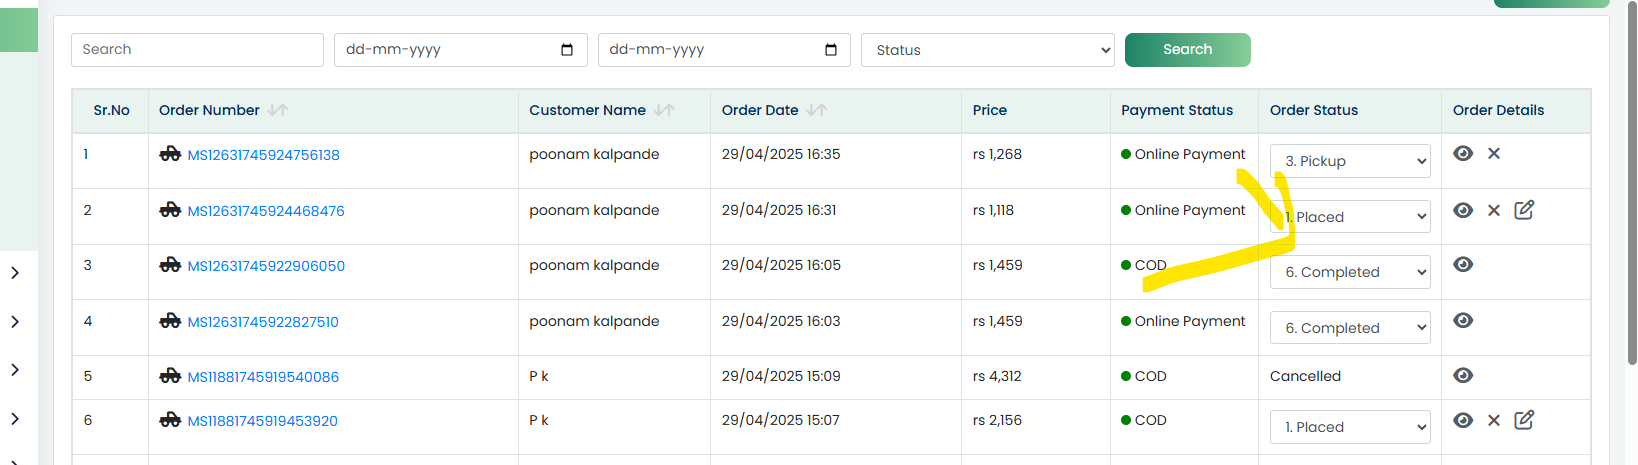
Task: Open the Status filter dropdown
Action: 987,50
